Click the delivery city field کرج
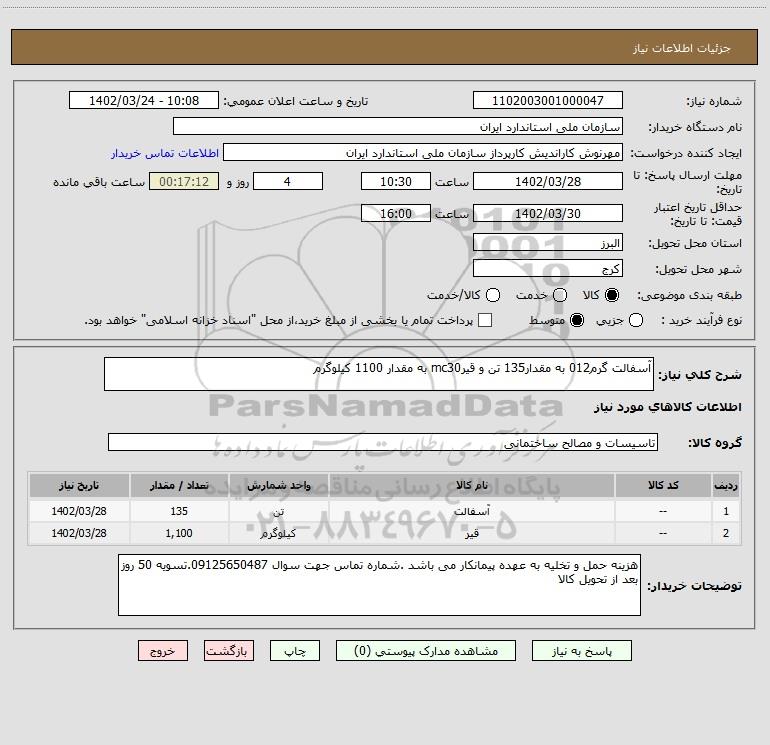The width and height of the screenshot is (770, 745). [x=548, y=269]
